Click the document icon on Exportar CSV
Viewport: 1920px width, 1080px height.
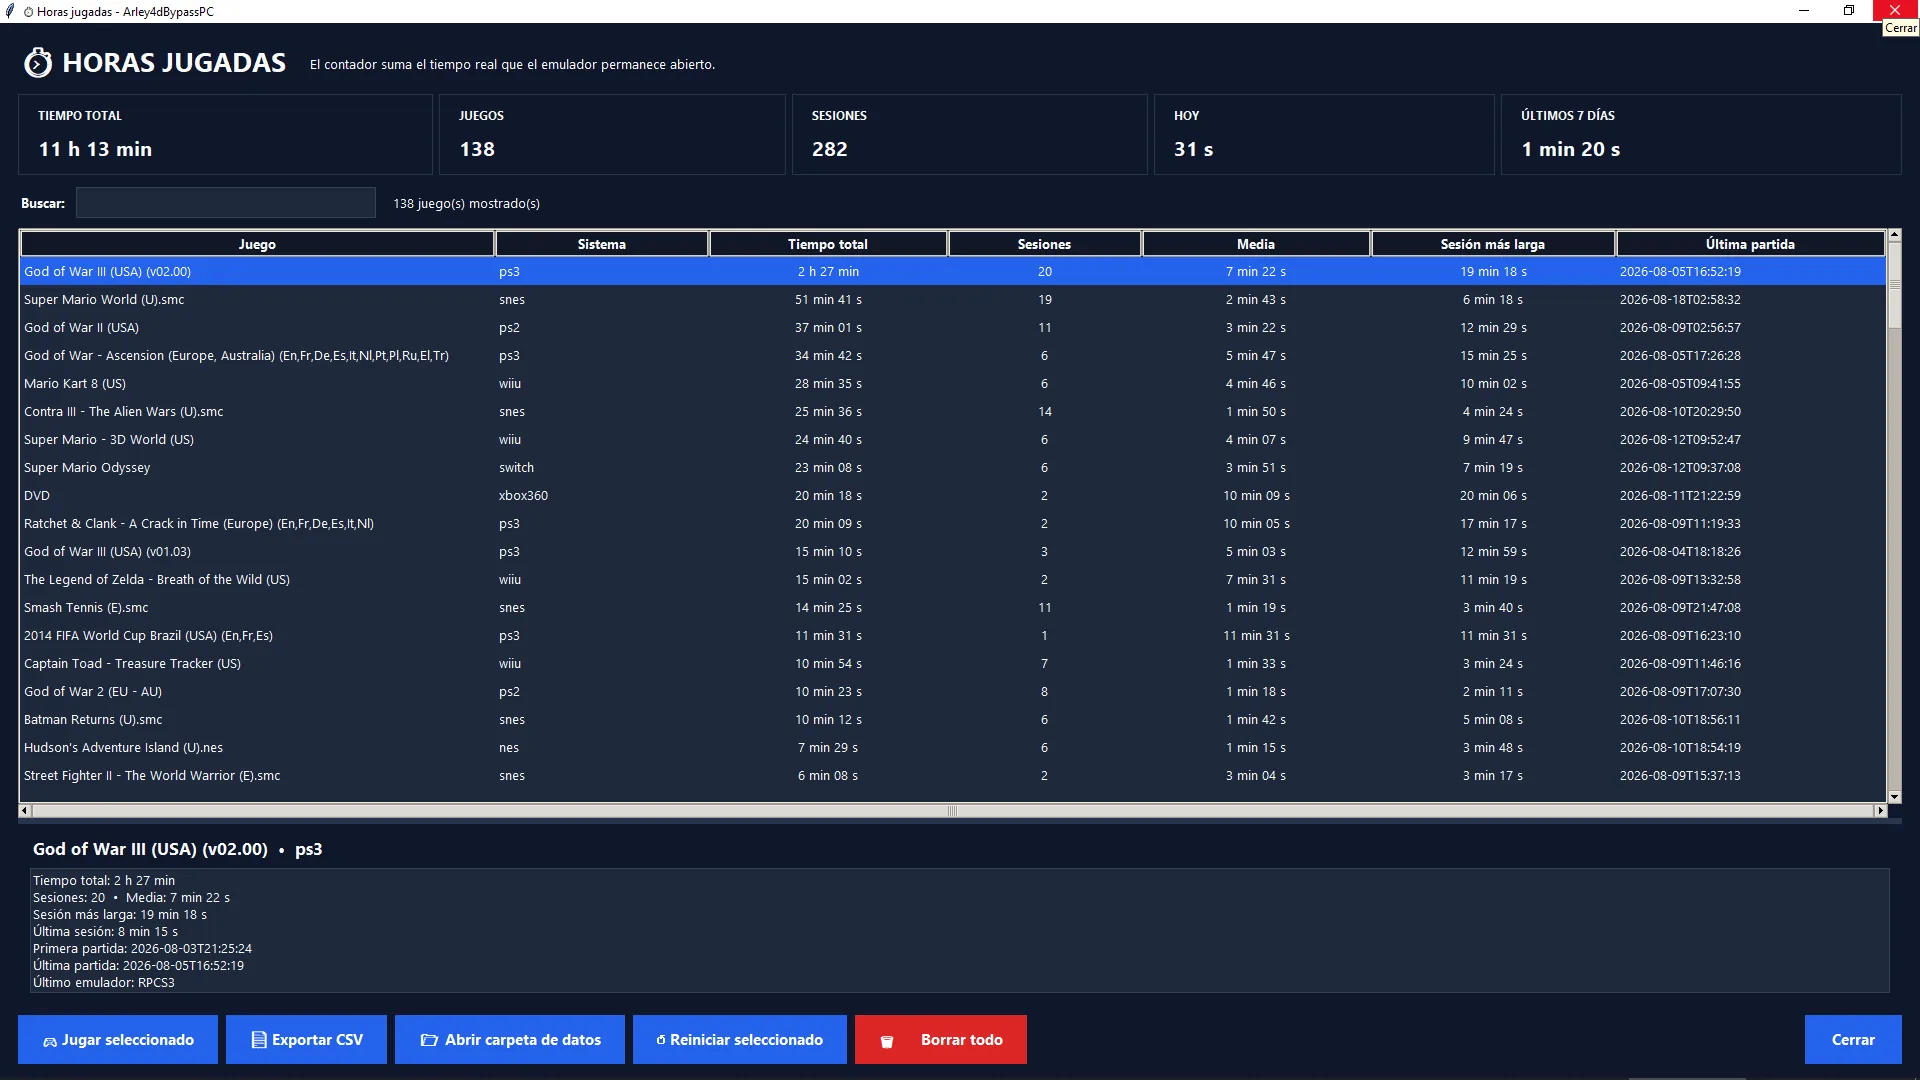click(258, 1040)
